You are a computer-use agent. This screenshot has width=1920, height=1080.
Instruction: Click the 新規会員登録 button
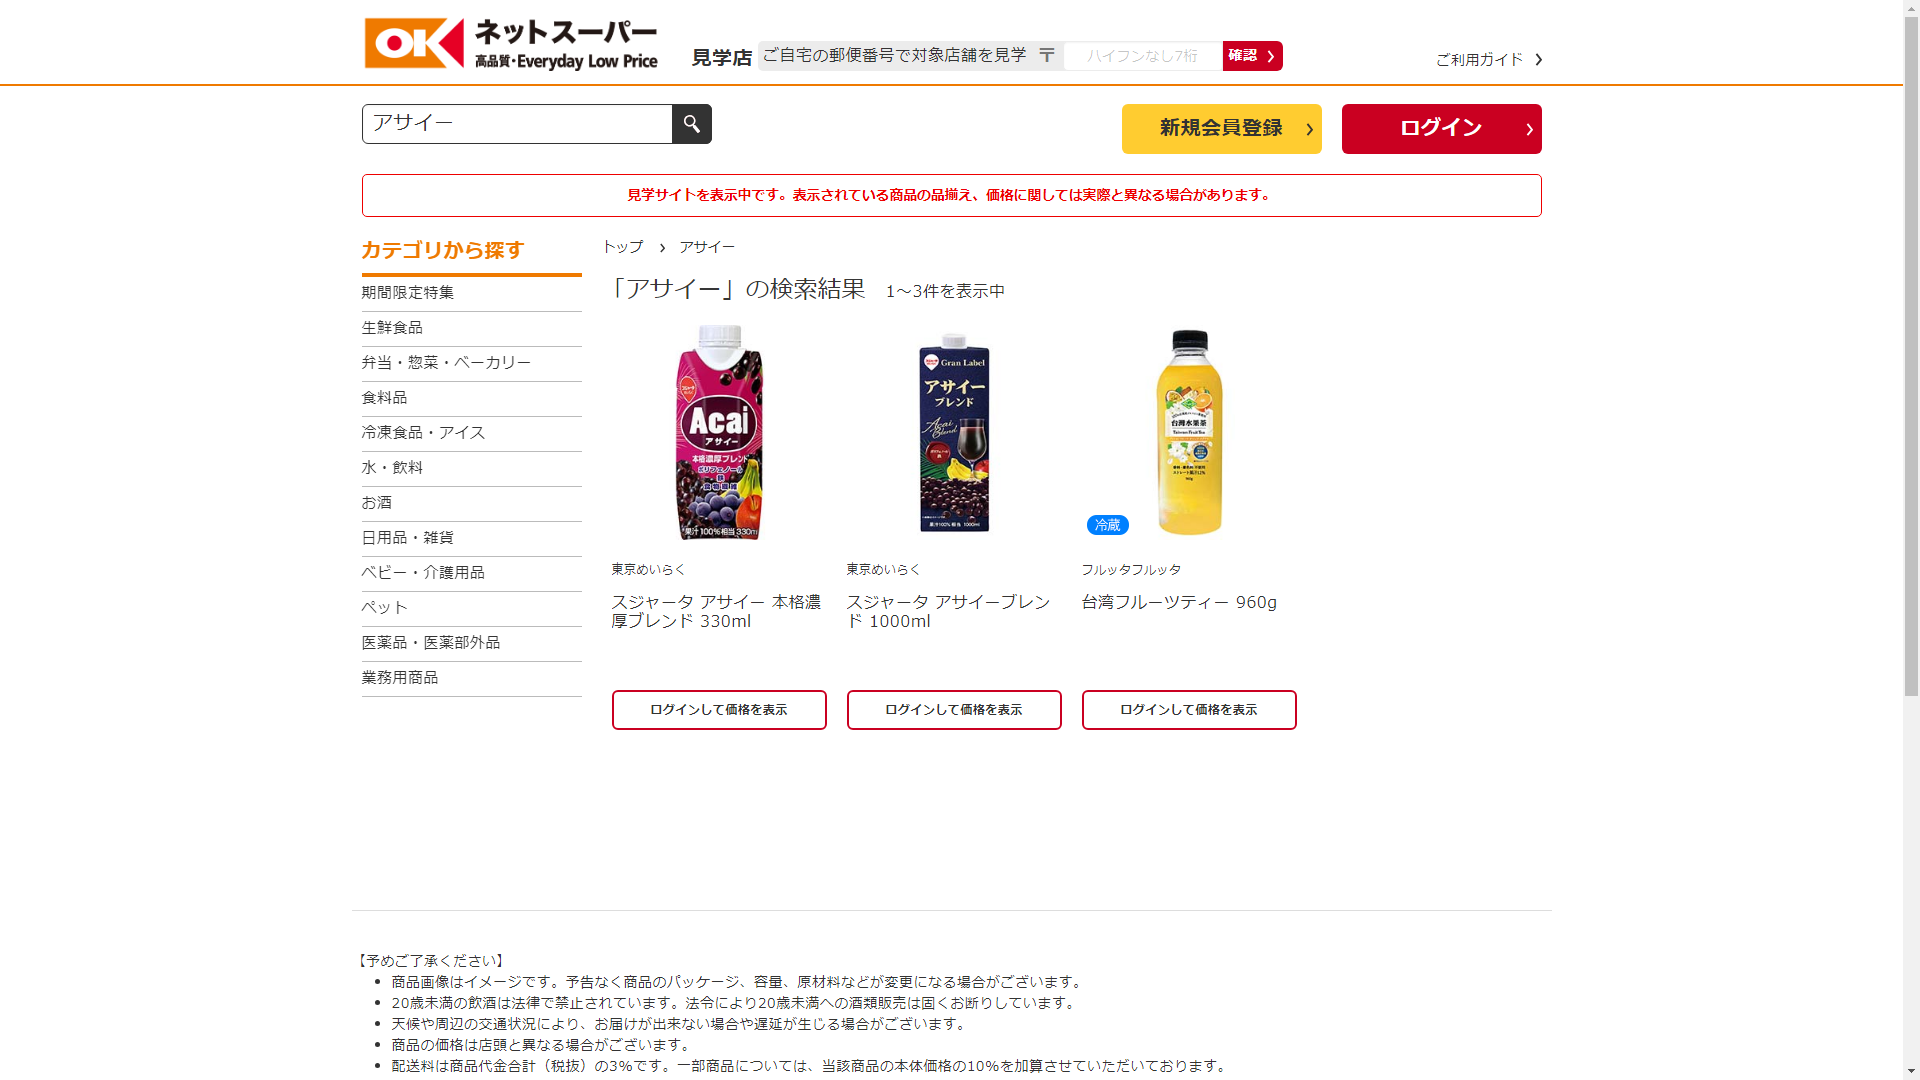1221,129
